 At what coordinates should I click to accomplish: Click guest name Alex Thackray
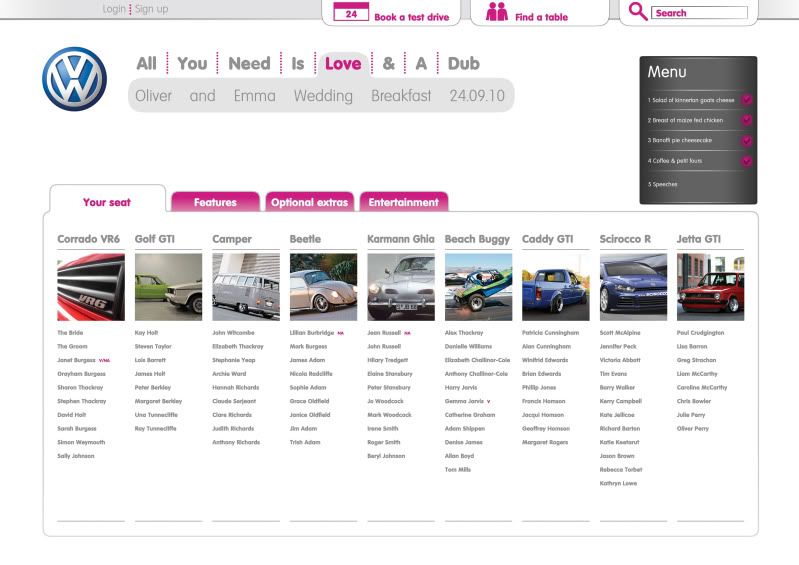point(464,333)
